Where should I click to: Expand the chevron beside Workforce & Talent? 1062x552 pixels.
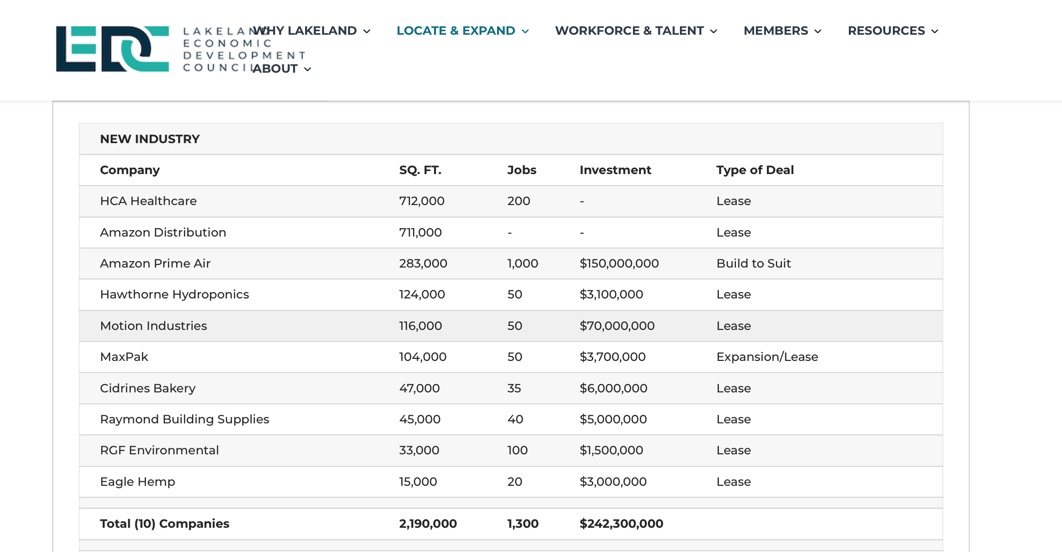713,32
